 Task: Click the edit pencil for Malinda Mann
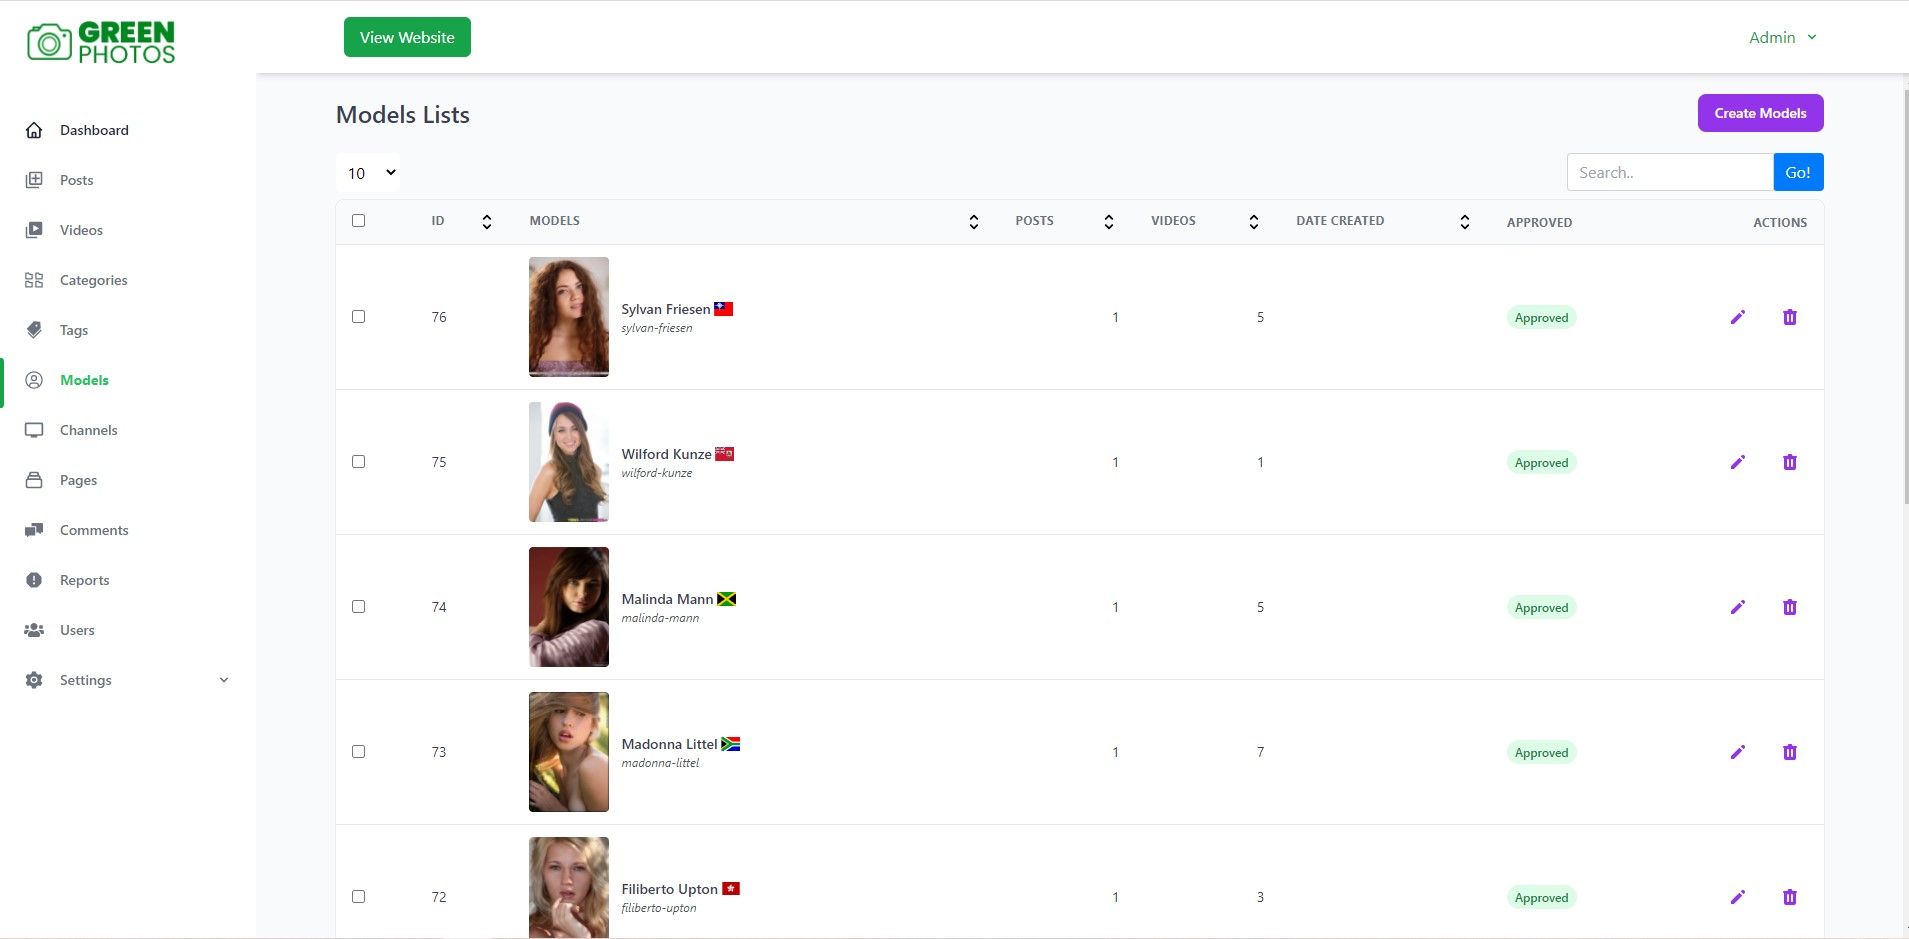point(1737,607)
